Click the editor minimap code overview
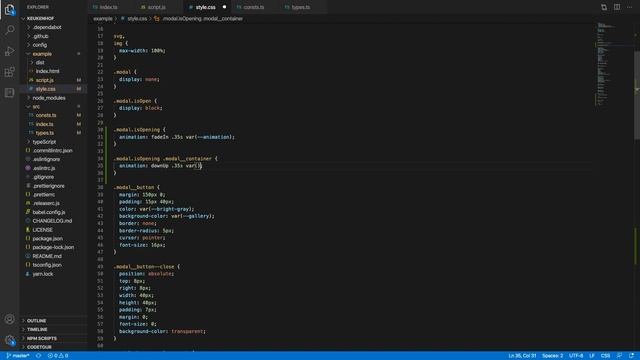The image size is (640, 360). pos(614,65)
